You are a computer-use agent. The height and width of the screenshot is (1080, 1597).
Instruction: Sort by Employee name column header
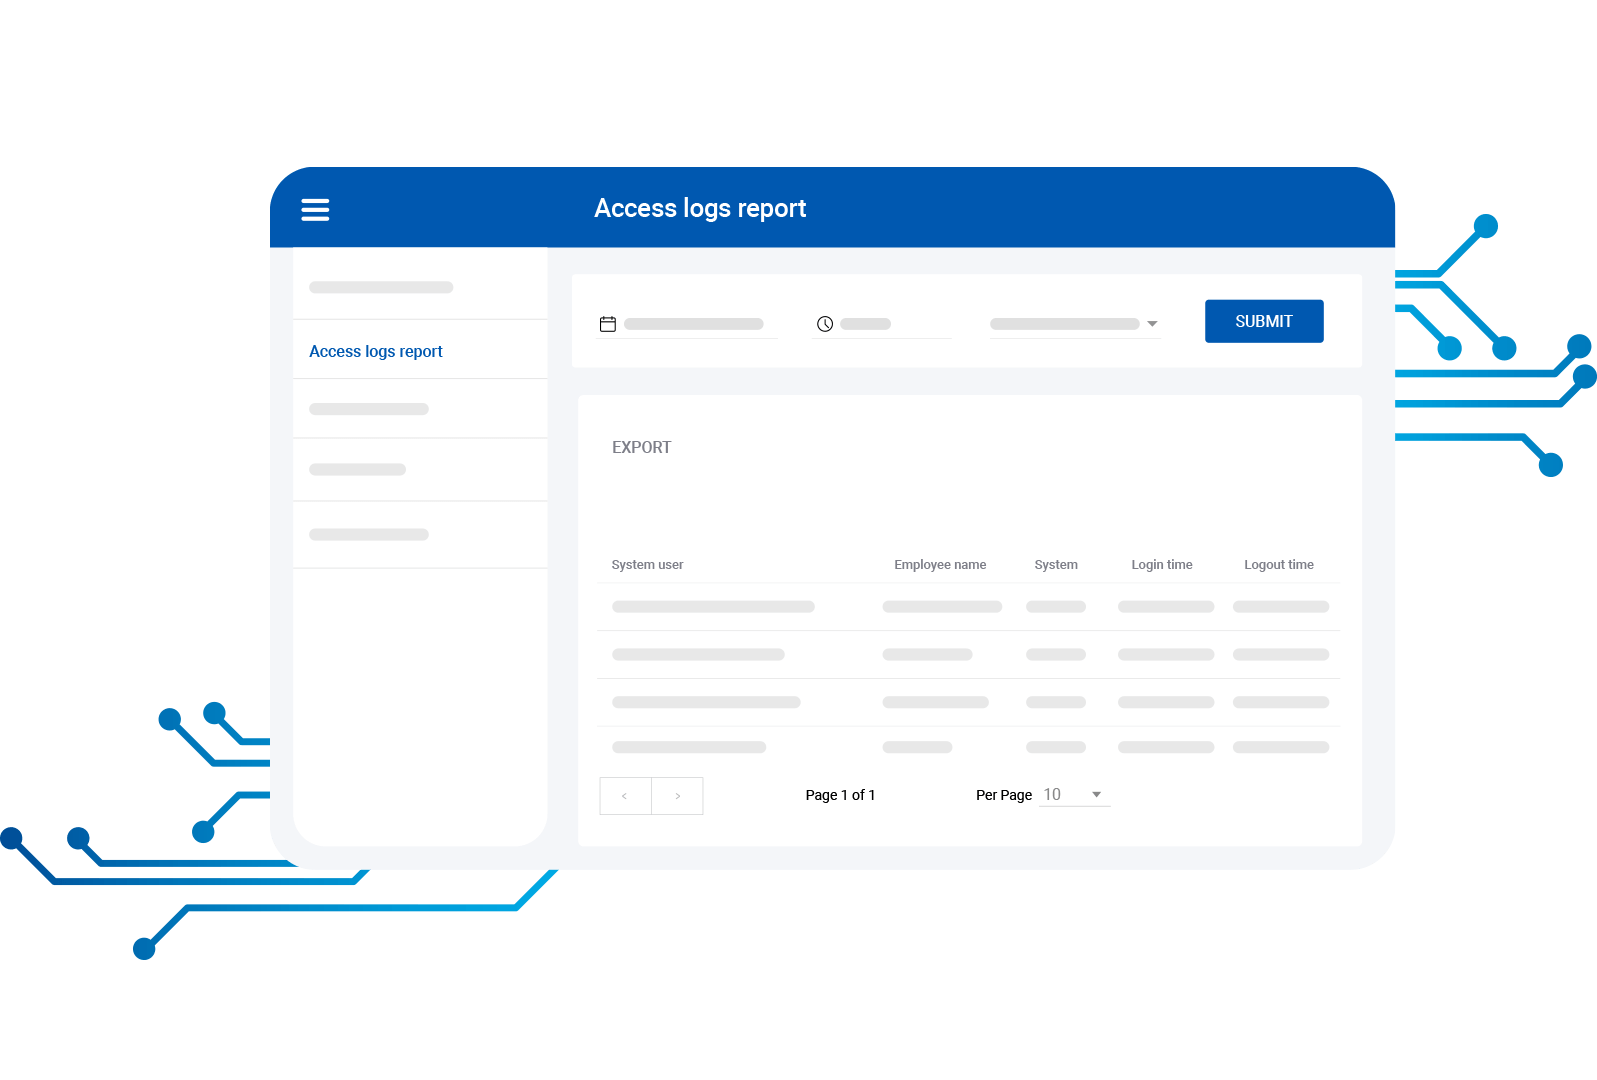click(x=940, y=564)
